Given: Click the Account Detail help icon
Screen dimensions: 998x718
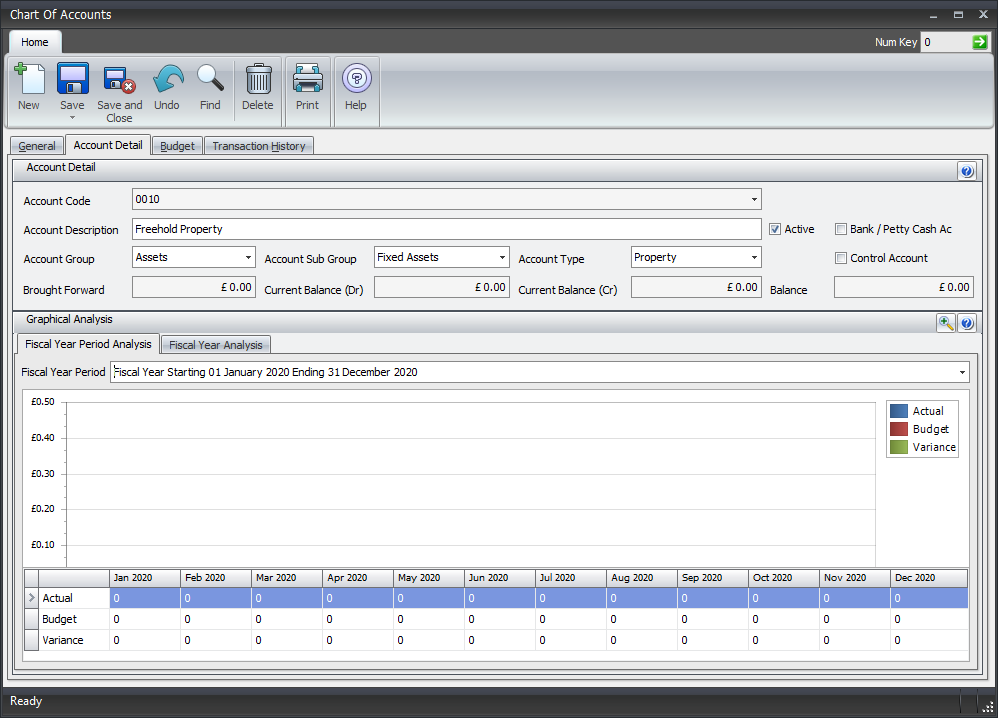Looking at the screenshot, I should (x=966, y=170).
